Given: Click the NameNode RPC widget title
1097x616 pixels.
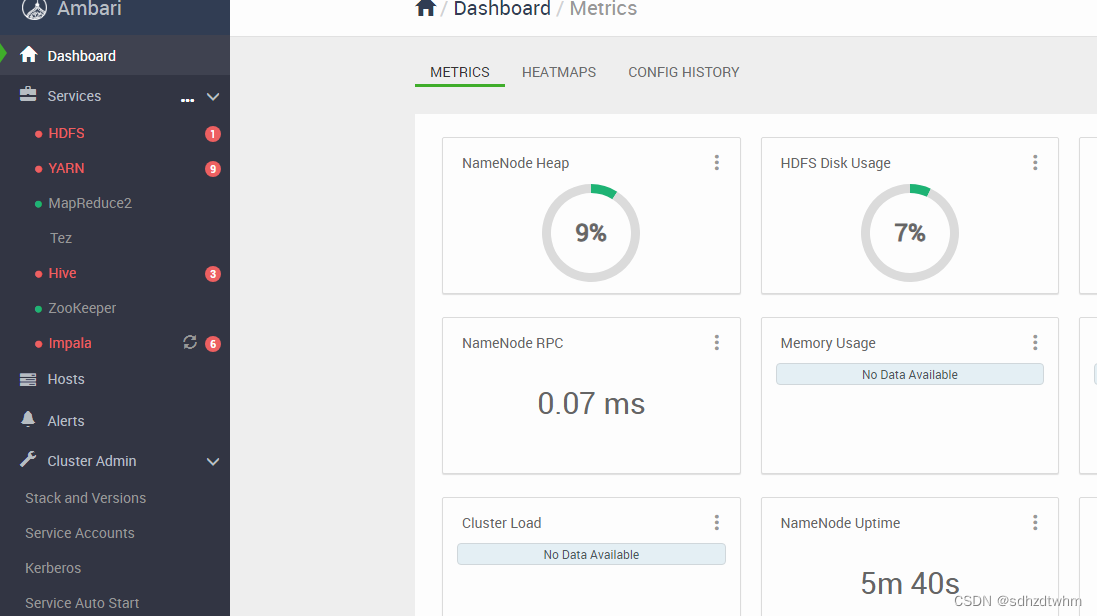Looking at the screenshot, I should click(512, 343).
